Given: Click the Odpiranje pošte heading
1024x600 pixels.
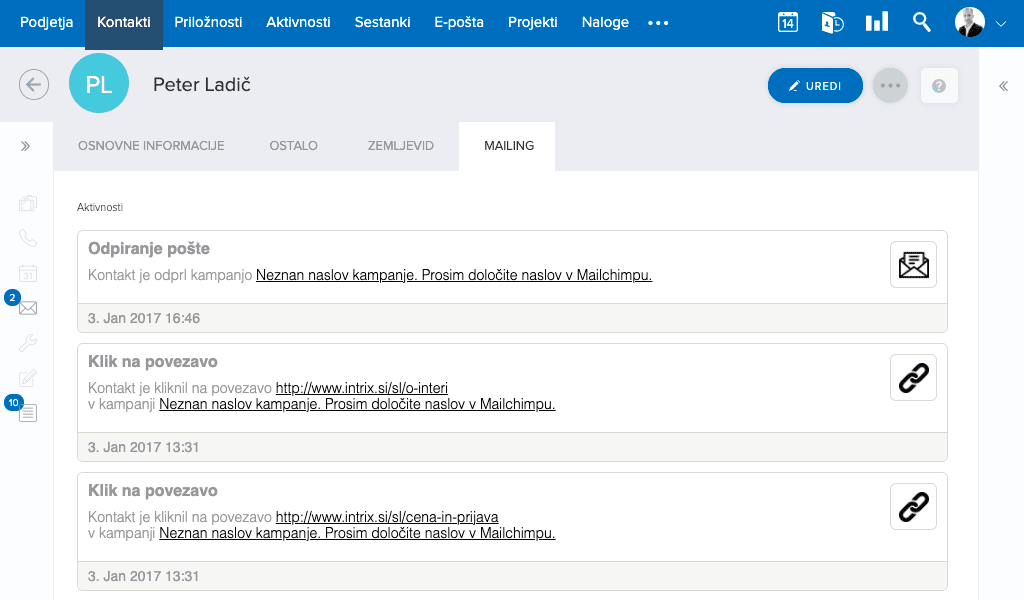Looking at the screenshot, I should tap(149, 249).
